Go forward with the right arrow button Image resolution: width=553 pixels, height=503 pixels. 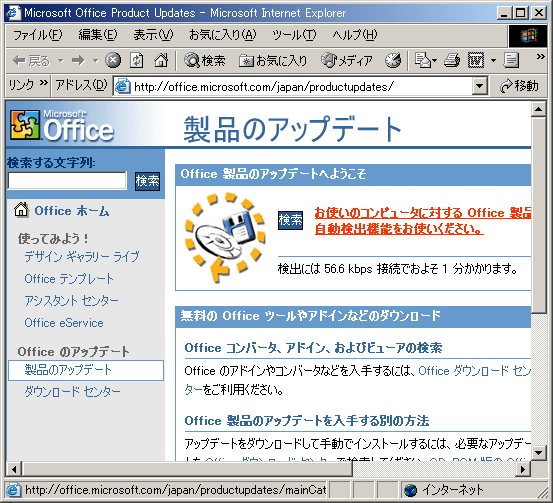pos(78,61)
